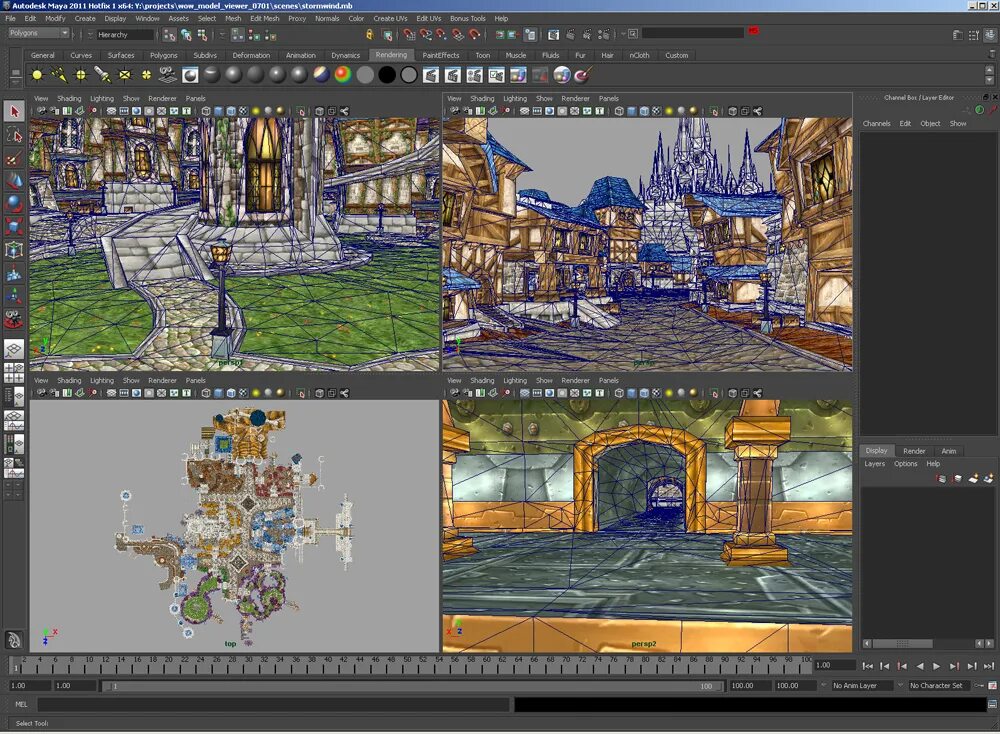Image resolution: width=1000 pixels, height=734 pixels.
Task: Click the time range slider bar
Action: 413,686
